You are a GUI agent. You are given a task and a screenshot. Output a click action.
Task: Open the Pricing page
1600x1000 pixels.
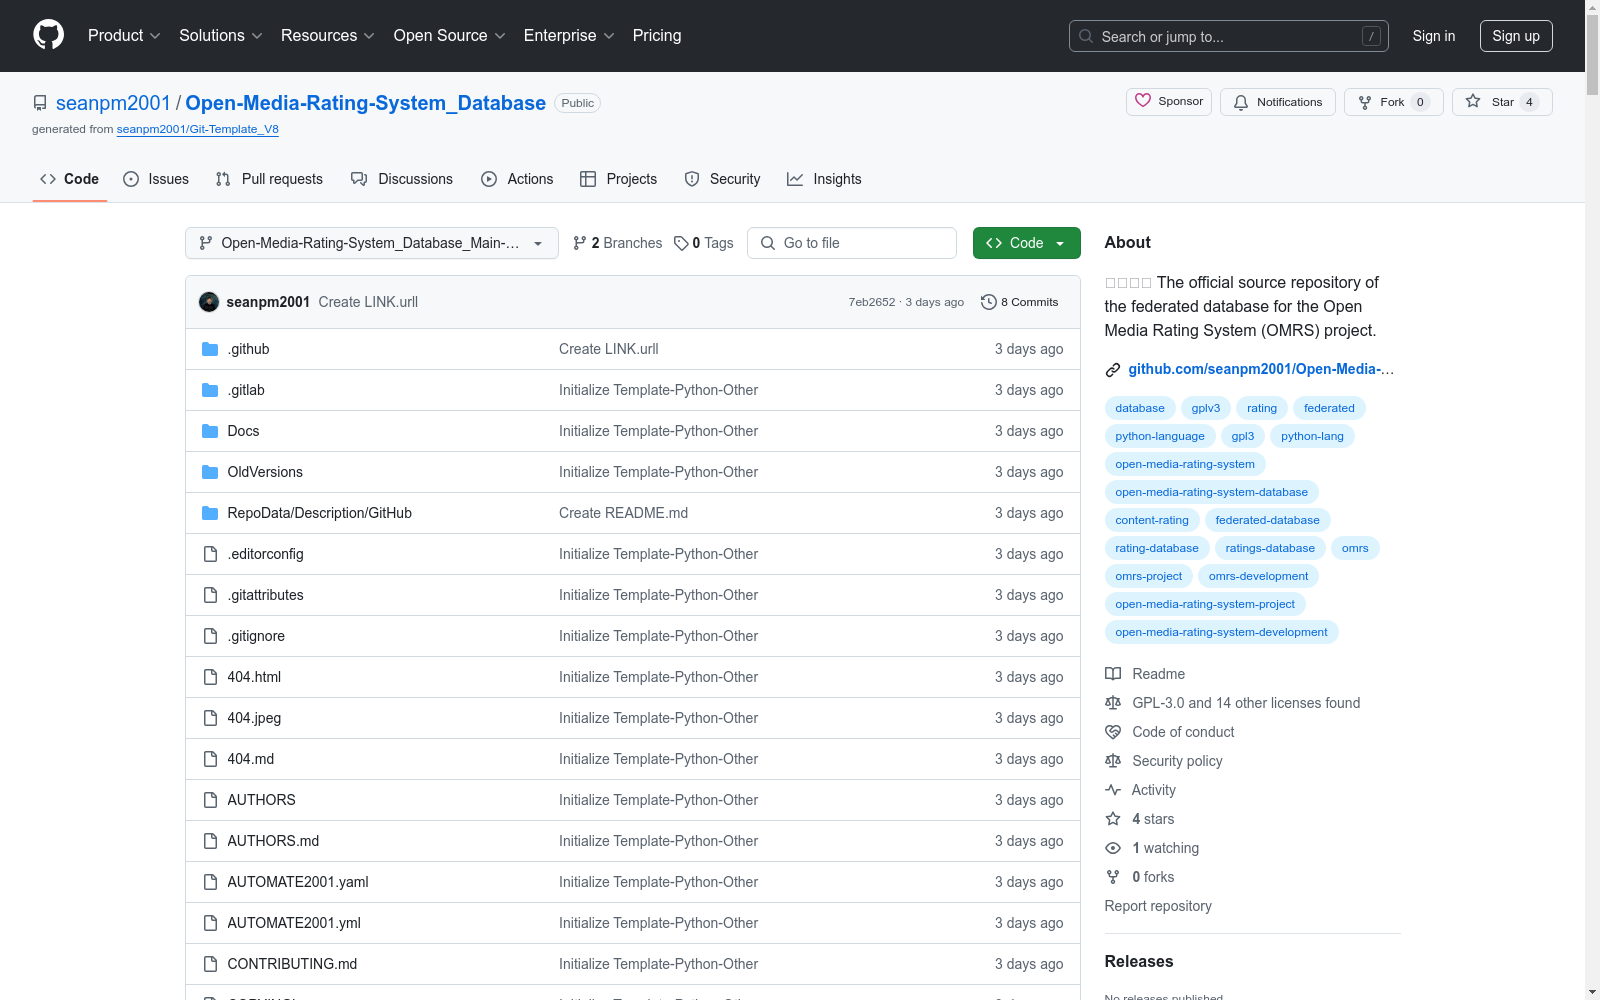[657, 35]
